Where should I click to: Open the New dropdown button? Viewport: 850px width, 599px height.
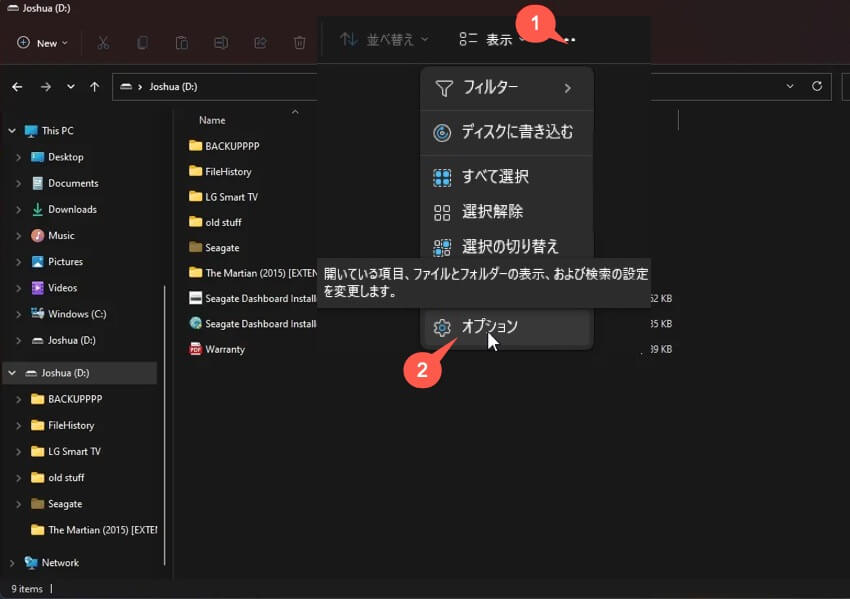[x=42, y=43]
